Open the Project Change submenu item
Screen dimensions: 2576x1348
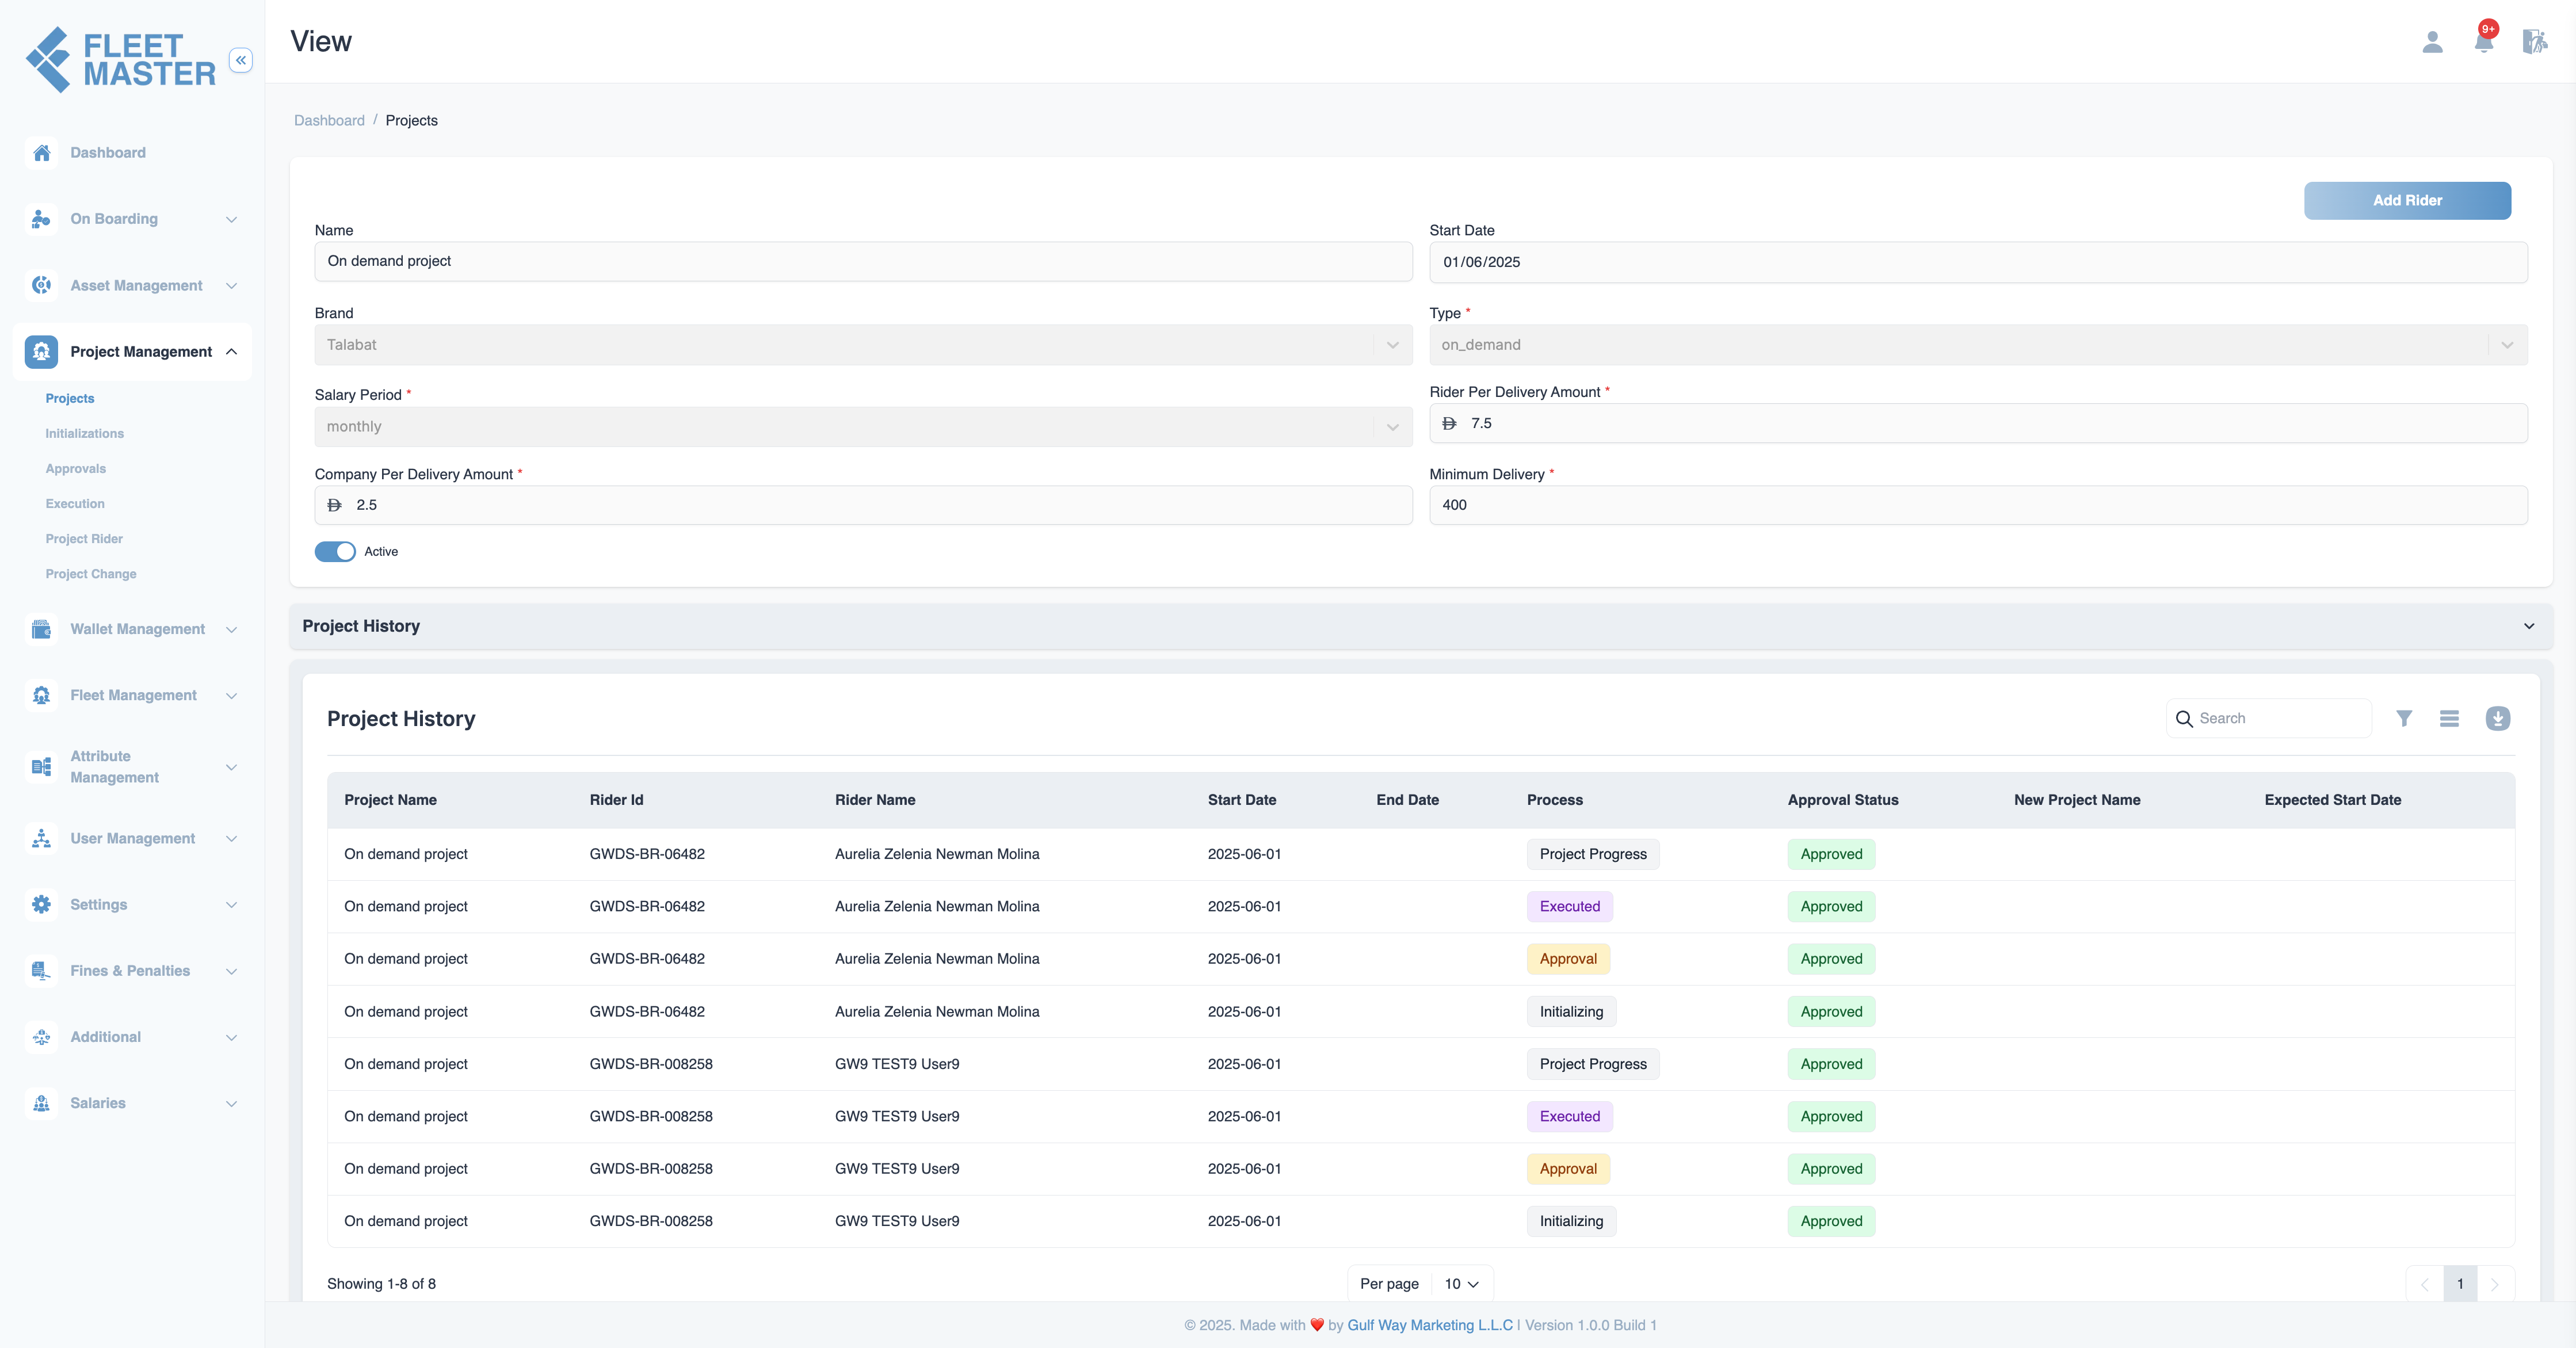[x=91, y=573]
